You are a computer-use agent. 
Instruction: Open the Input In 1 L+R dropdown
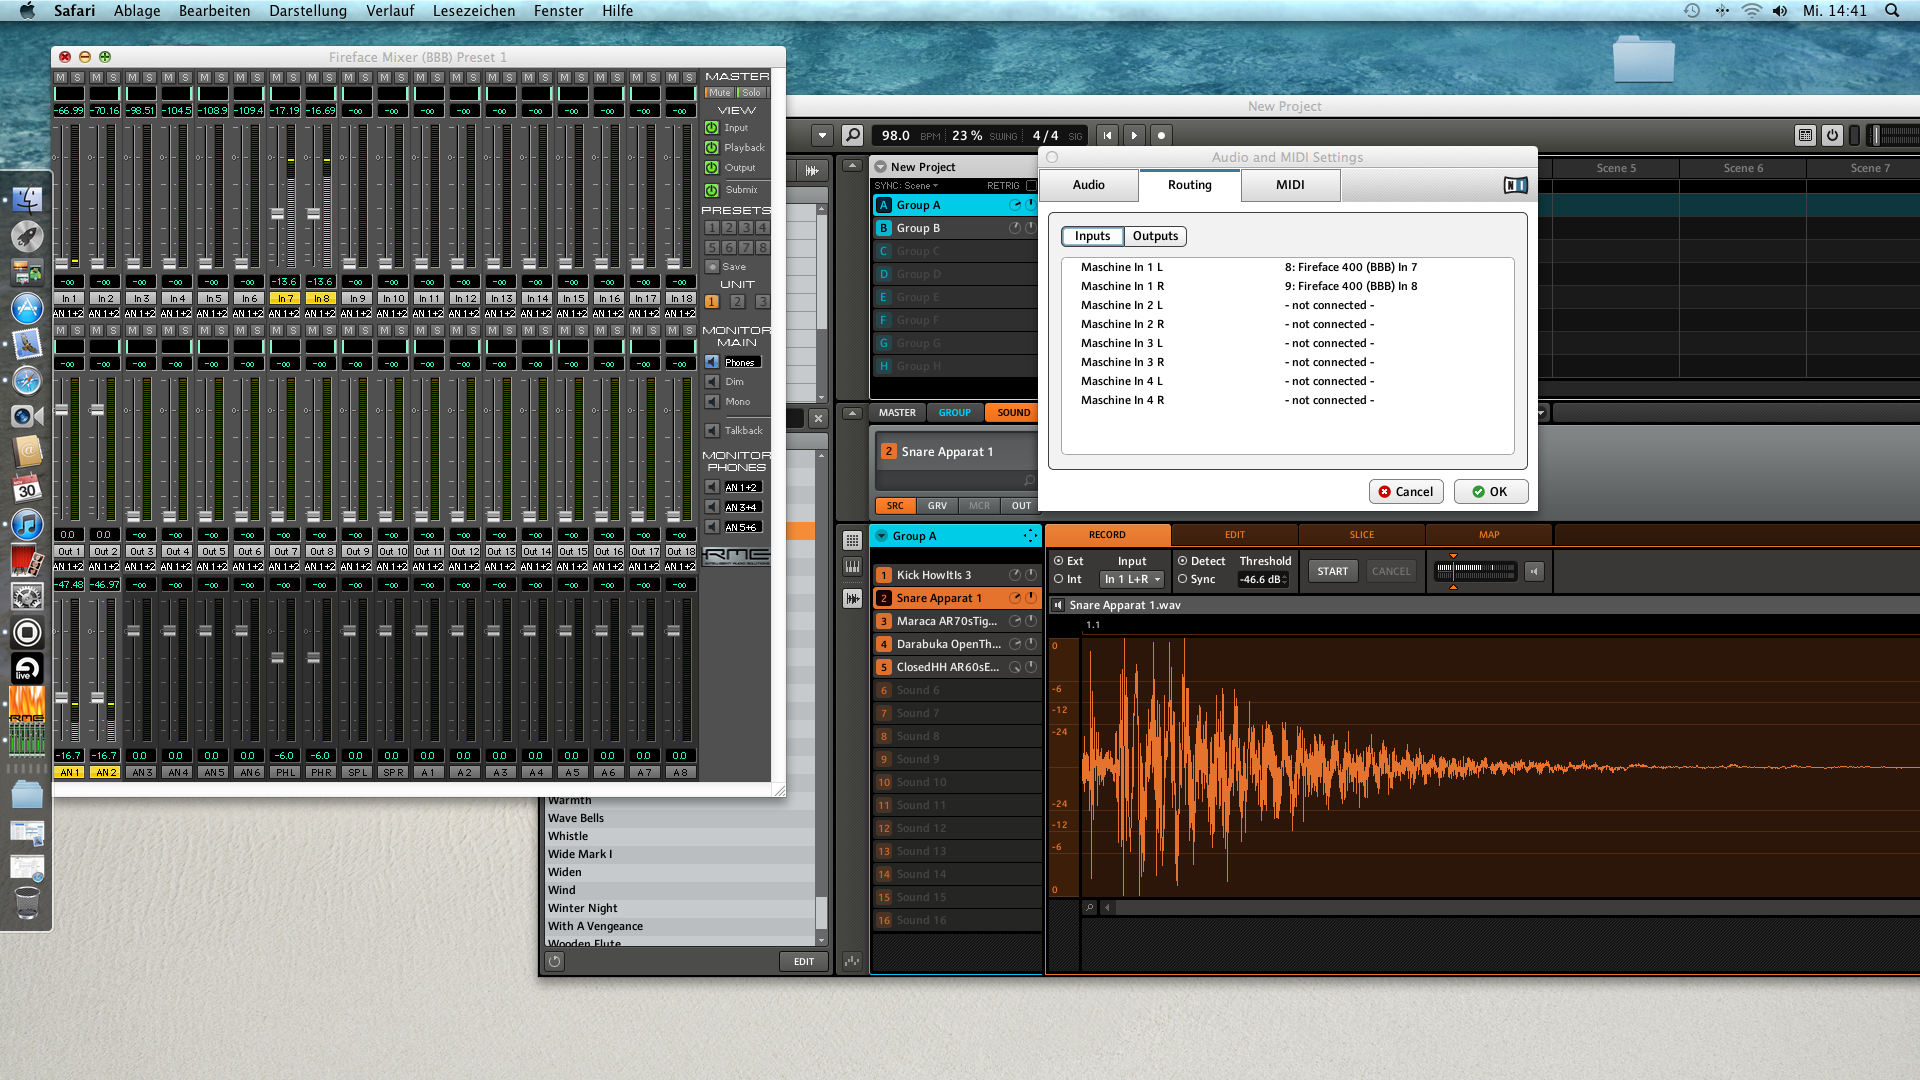(1132, 579)
